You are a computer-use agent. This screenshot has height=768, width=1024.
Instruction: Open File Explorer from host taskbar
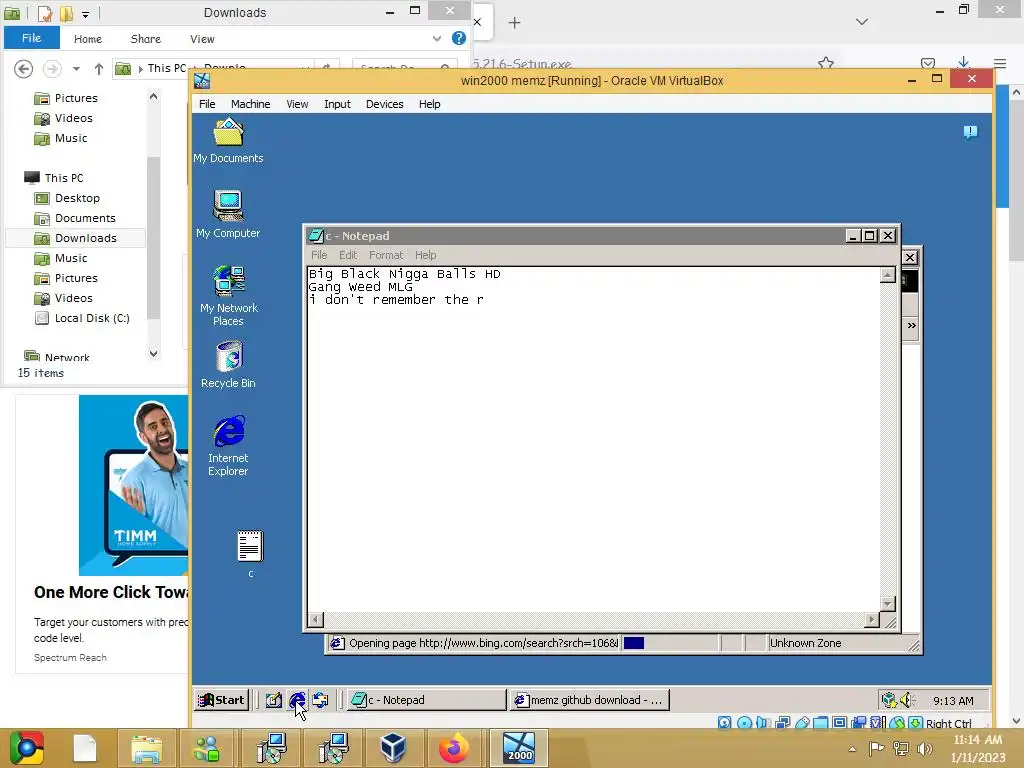(146, 748)
